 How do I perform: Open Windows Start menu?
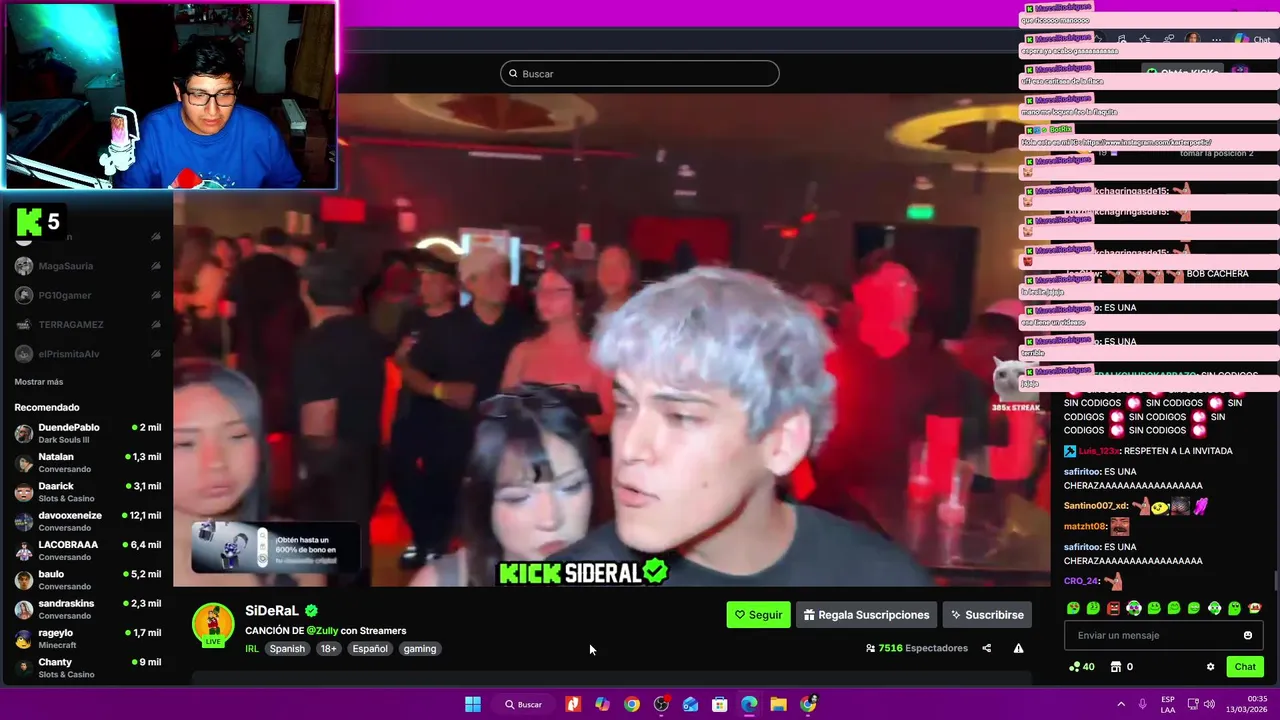[x=473, y=704]
